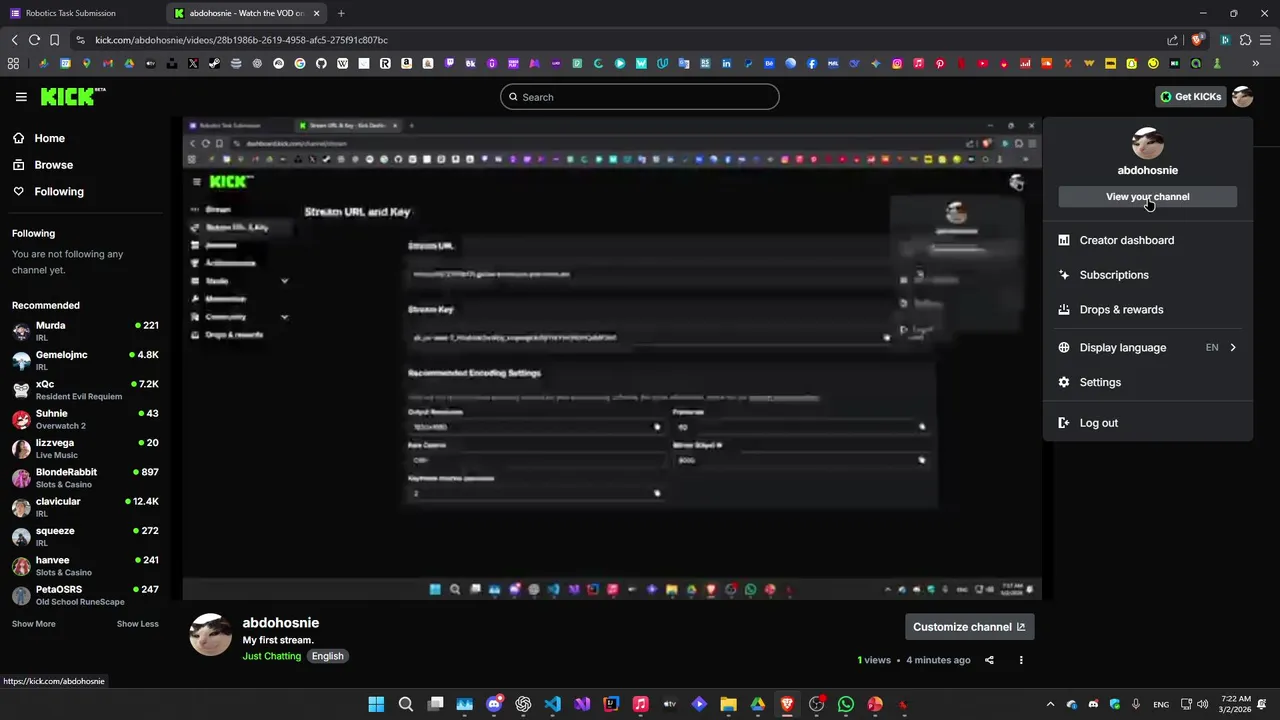Viewport: 1280px width, 720px height.
Task: Open the Windows Start menu
Action: coord(376,704)
